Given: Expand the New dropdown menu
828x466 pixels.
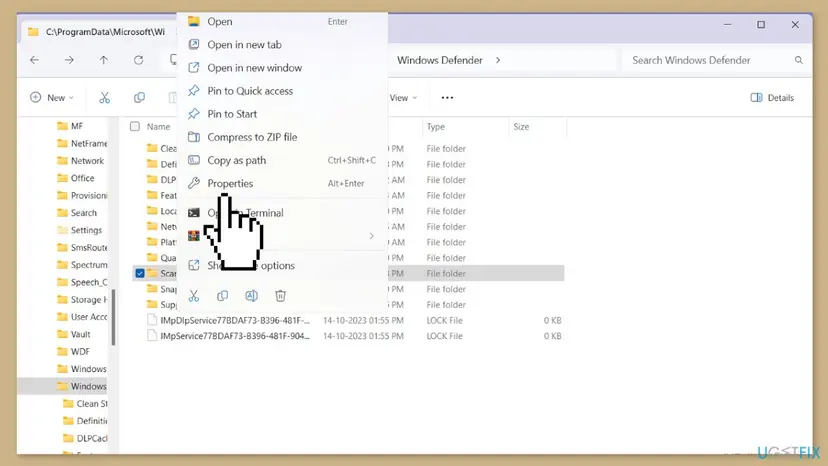Looking at the screenshot, I should click(52, 98).
